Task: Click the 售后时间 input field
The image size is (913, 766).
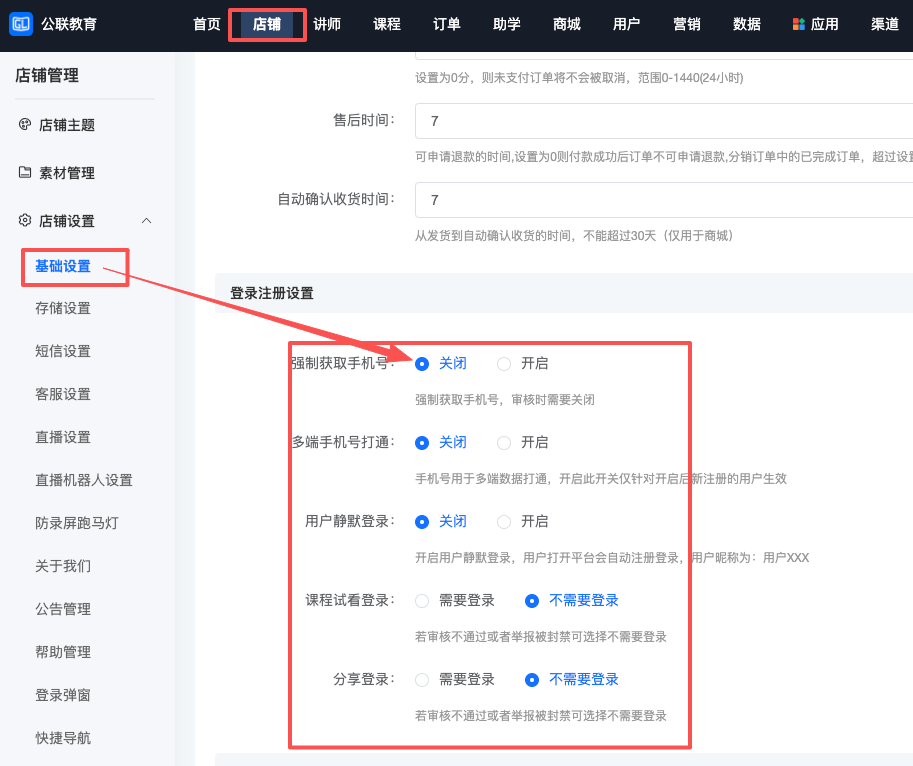Action: click(x=660, y=121)
